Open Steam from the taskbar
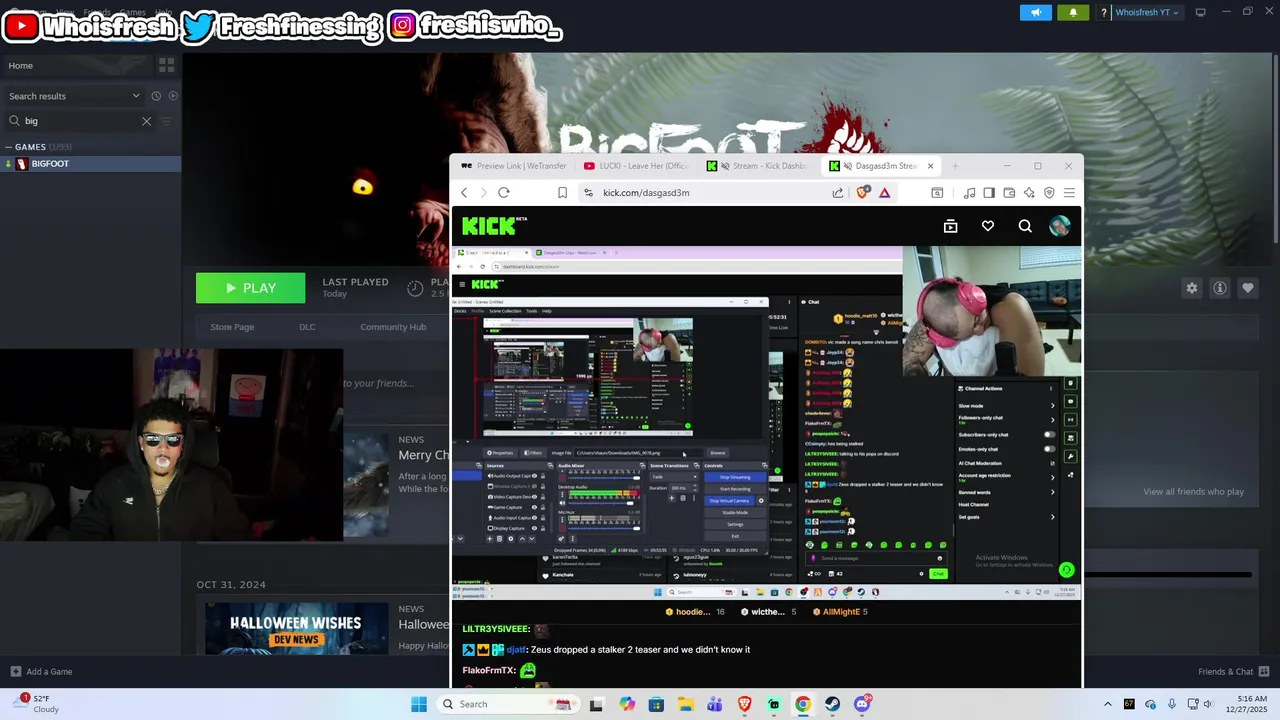 pos(832,704)
